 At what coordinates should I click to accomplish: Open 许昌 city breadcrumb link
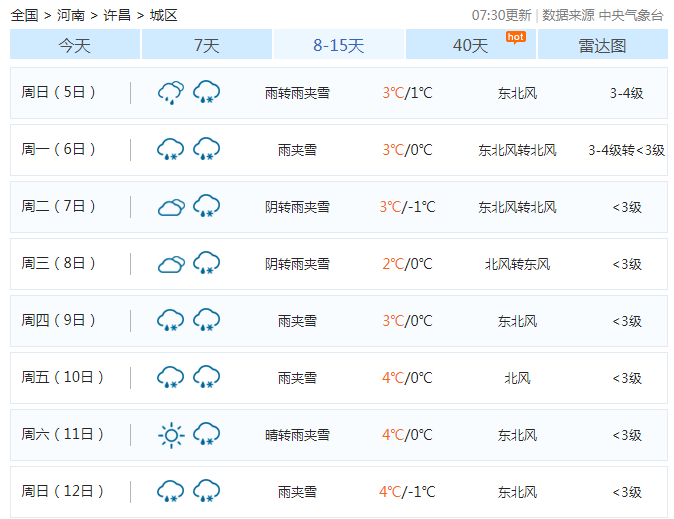(117, 15)
